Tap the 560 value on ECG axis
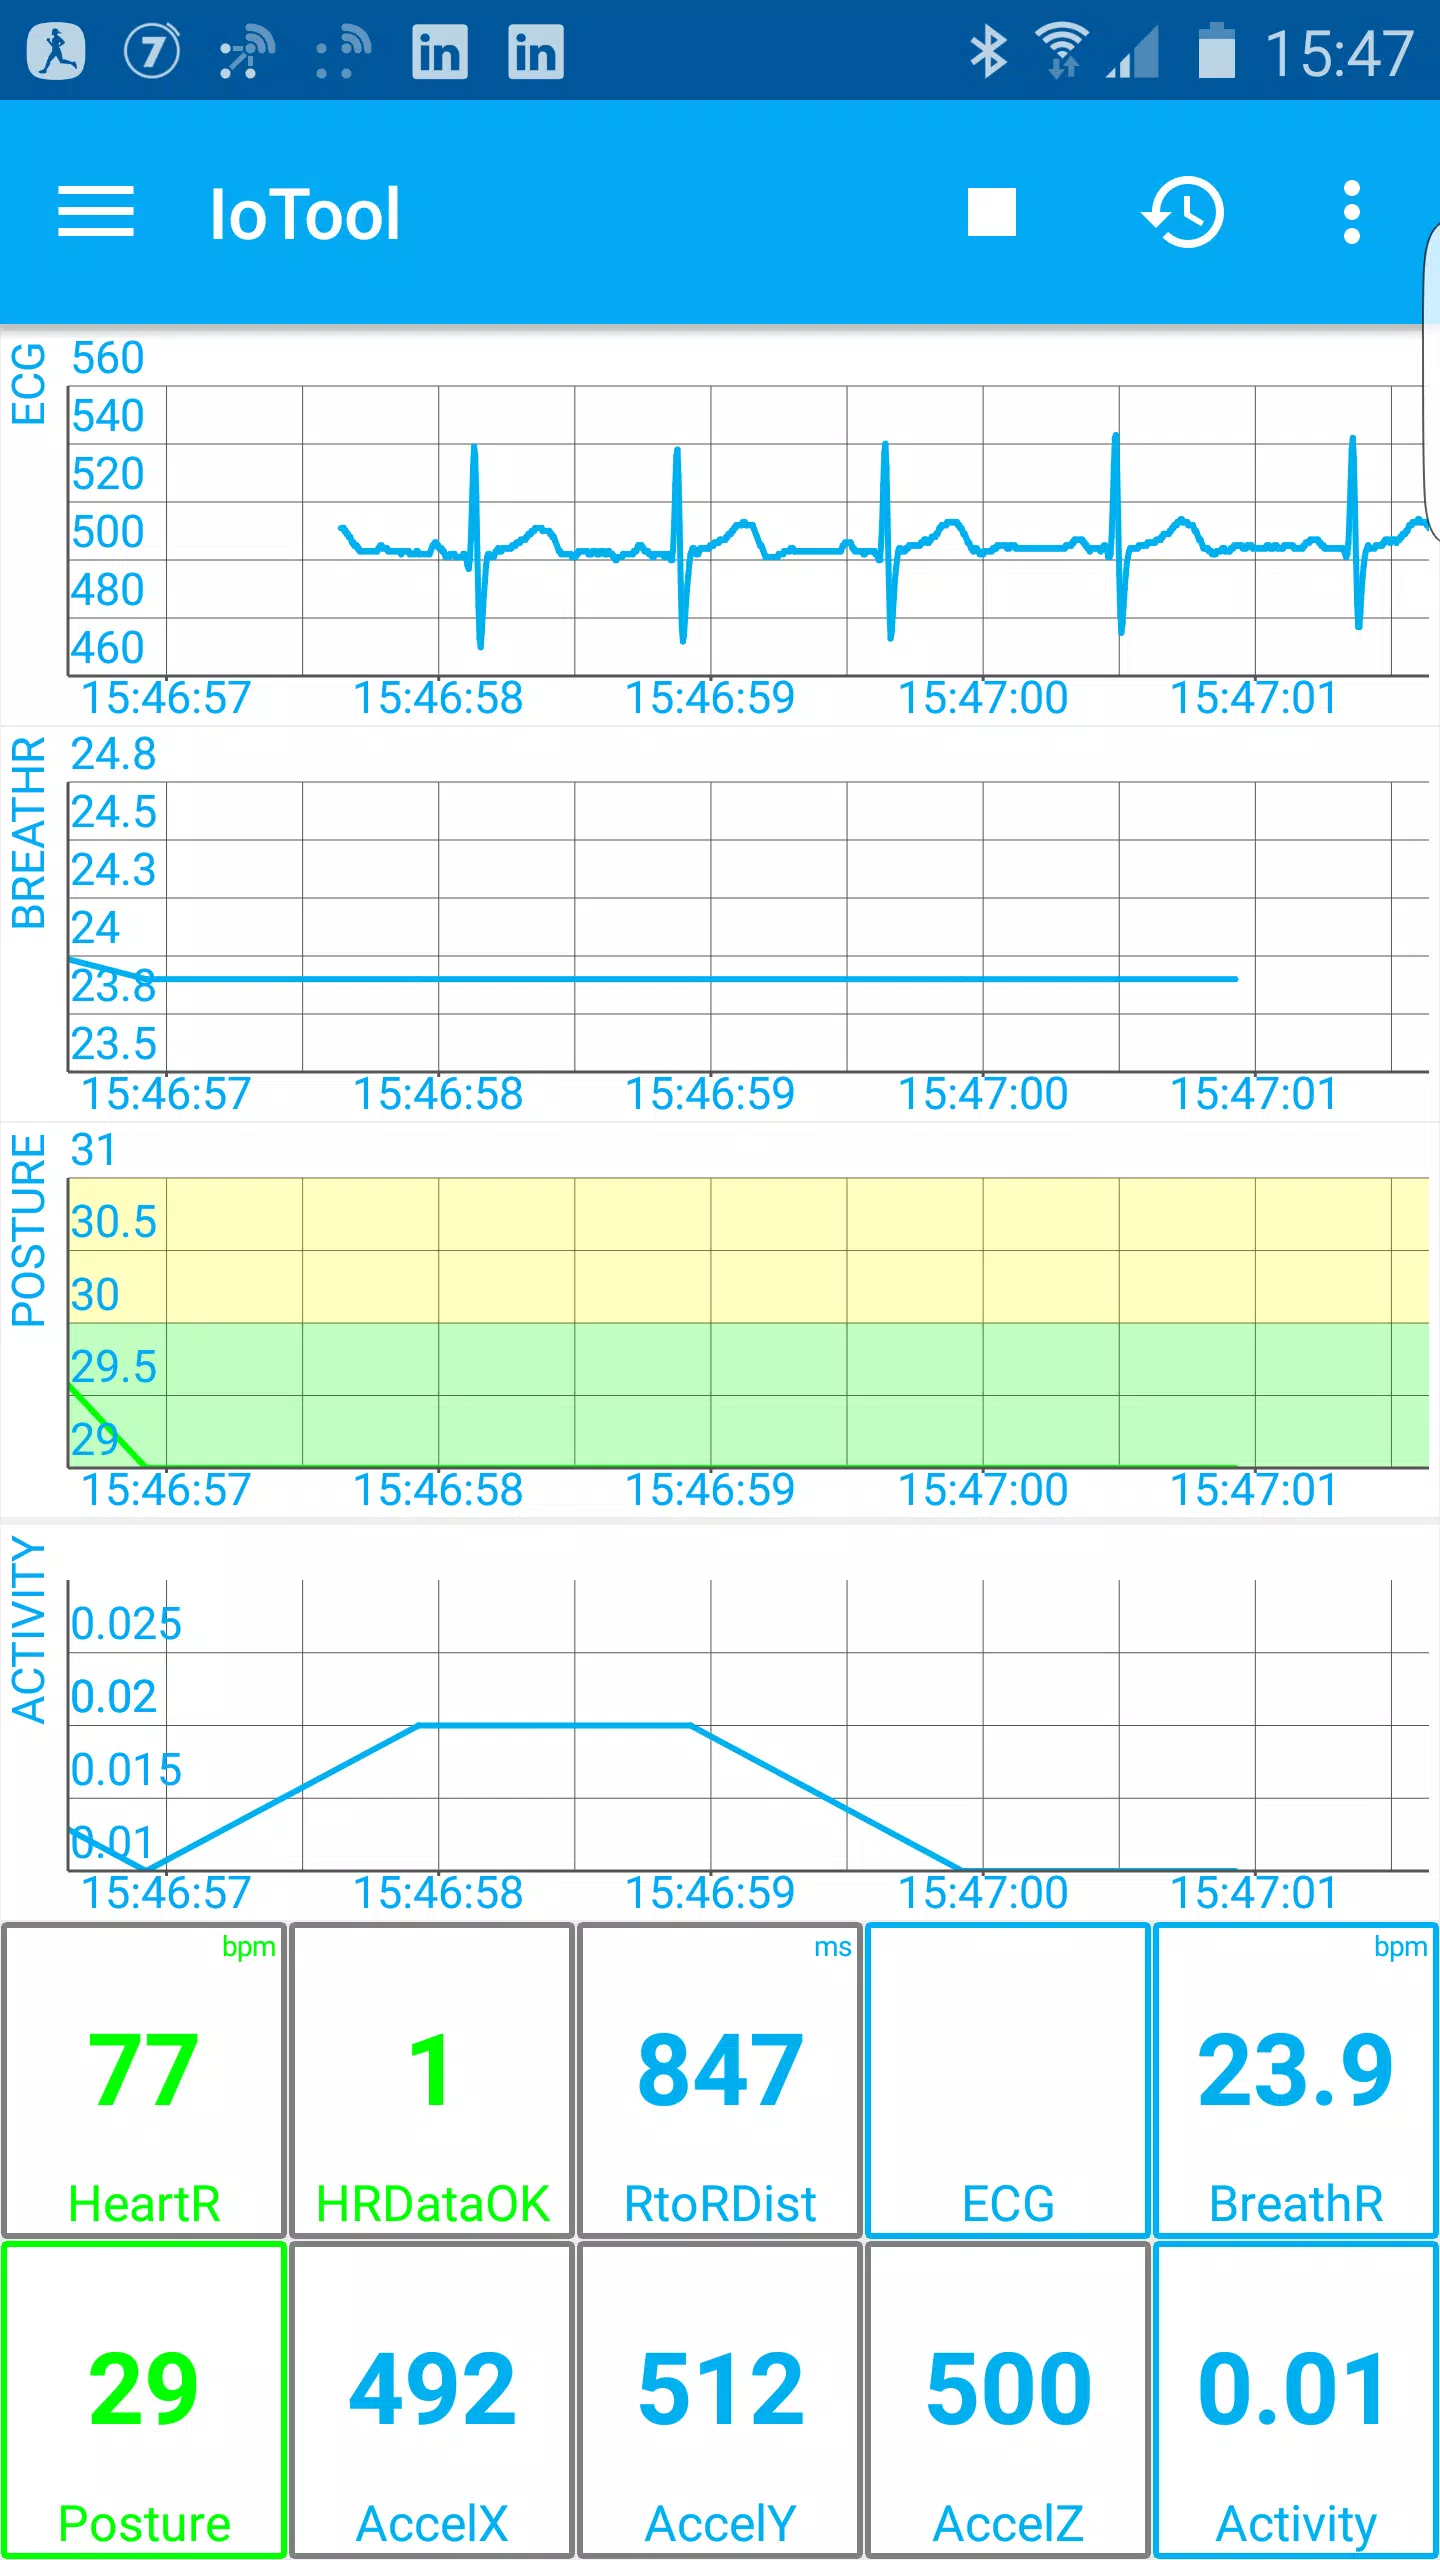Image resolution: width=1440 pixels, height=2560 pixels. [107, 358]
